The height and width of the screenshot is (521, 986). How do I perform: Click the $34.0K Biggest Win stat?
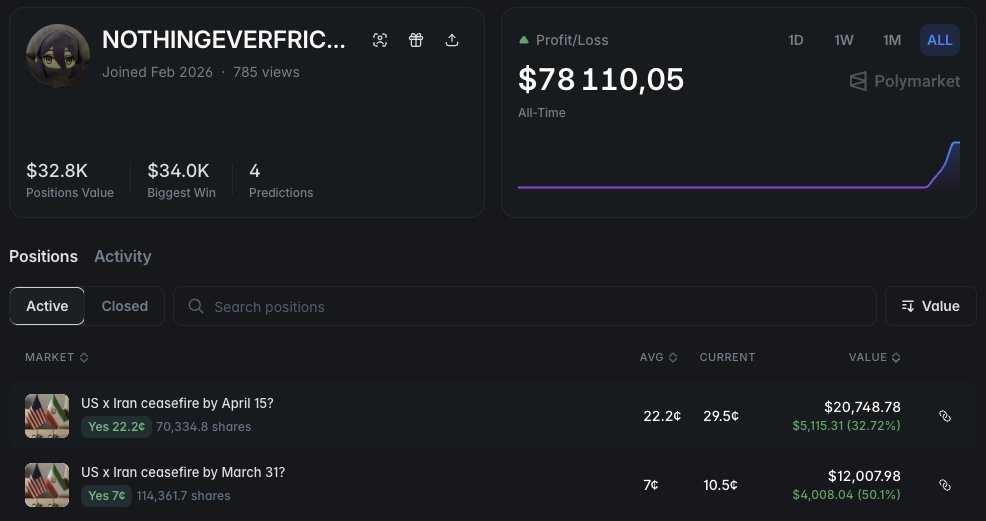[181, 180]
